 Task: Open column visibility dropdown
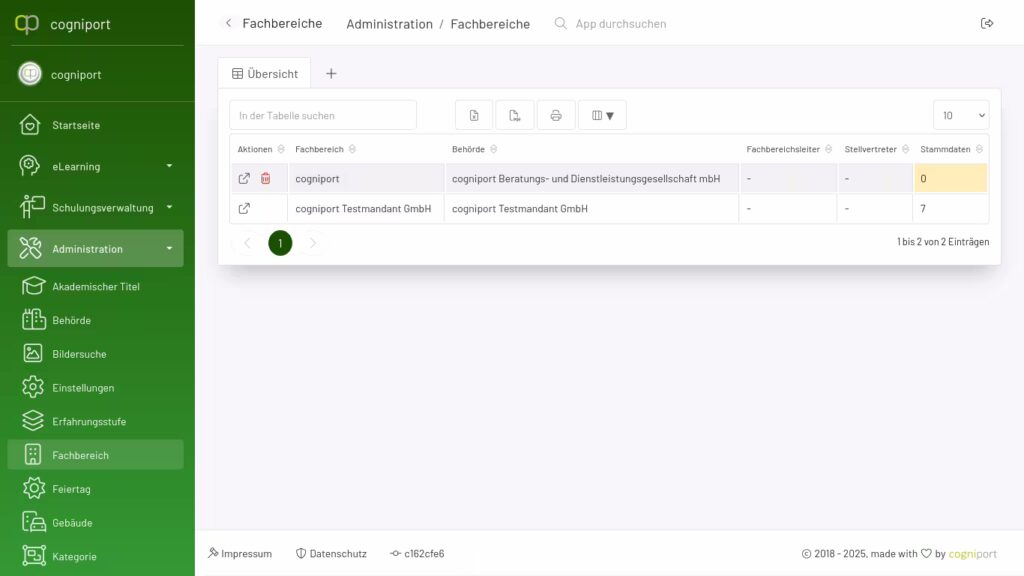[602, 115]
